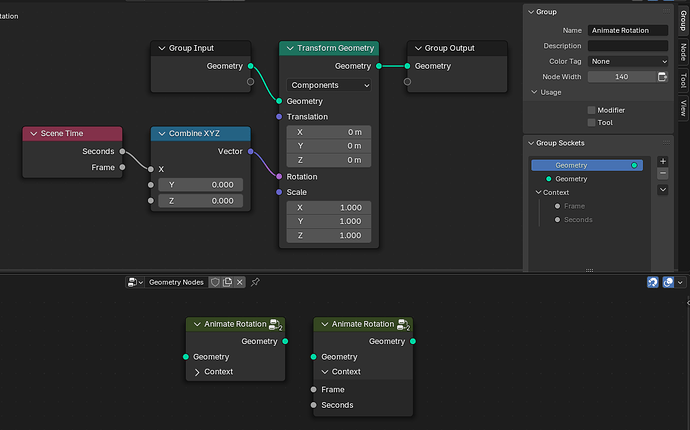Click group icon on second Animate Rotation node
The height and width of the screenshot is (430, 690).
coord(403,325)
